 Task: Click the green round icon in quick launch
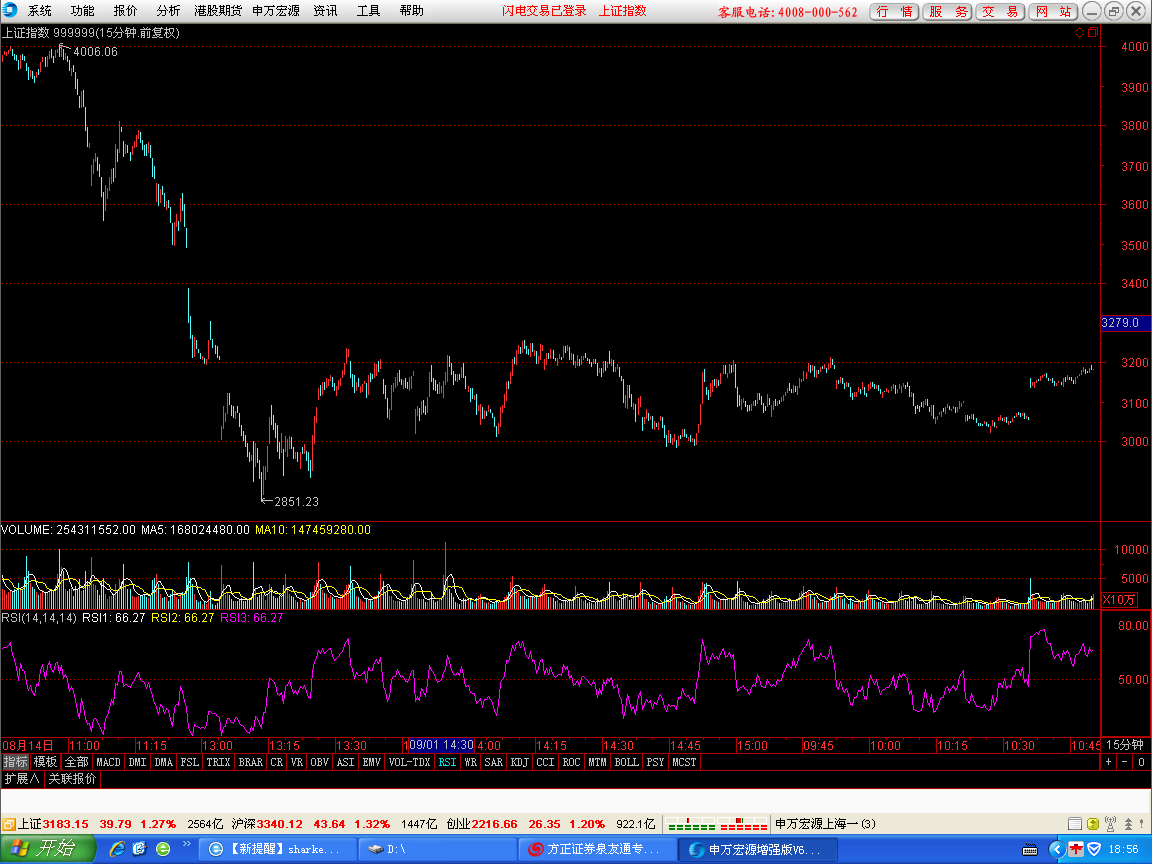click(163, 849)
